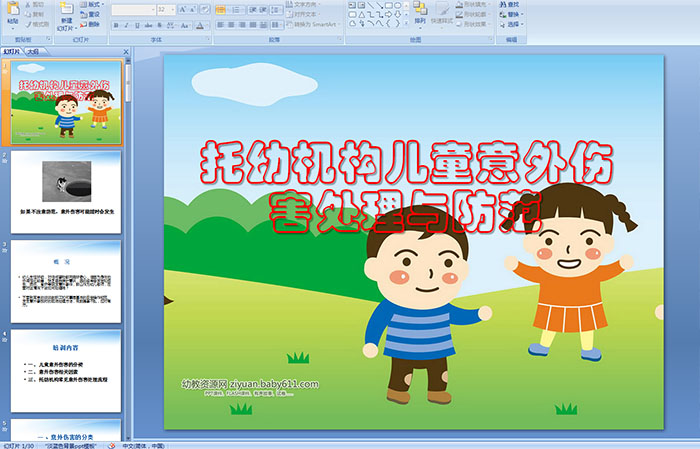
Task: Increase the list indent level
Action: pos(263,10)
